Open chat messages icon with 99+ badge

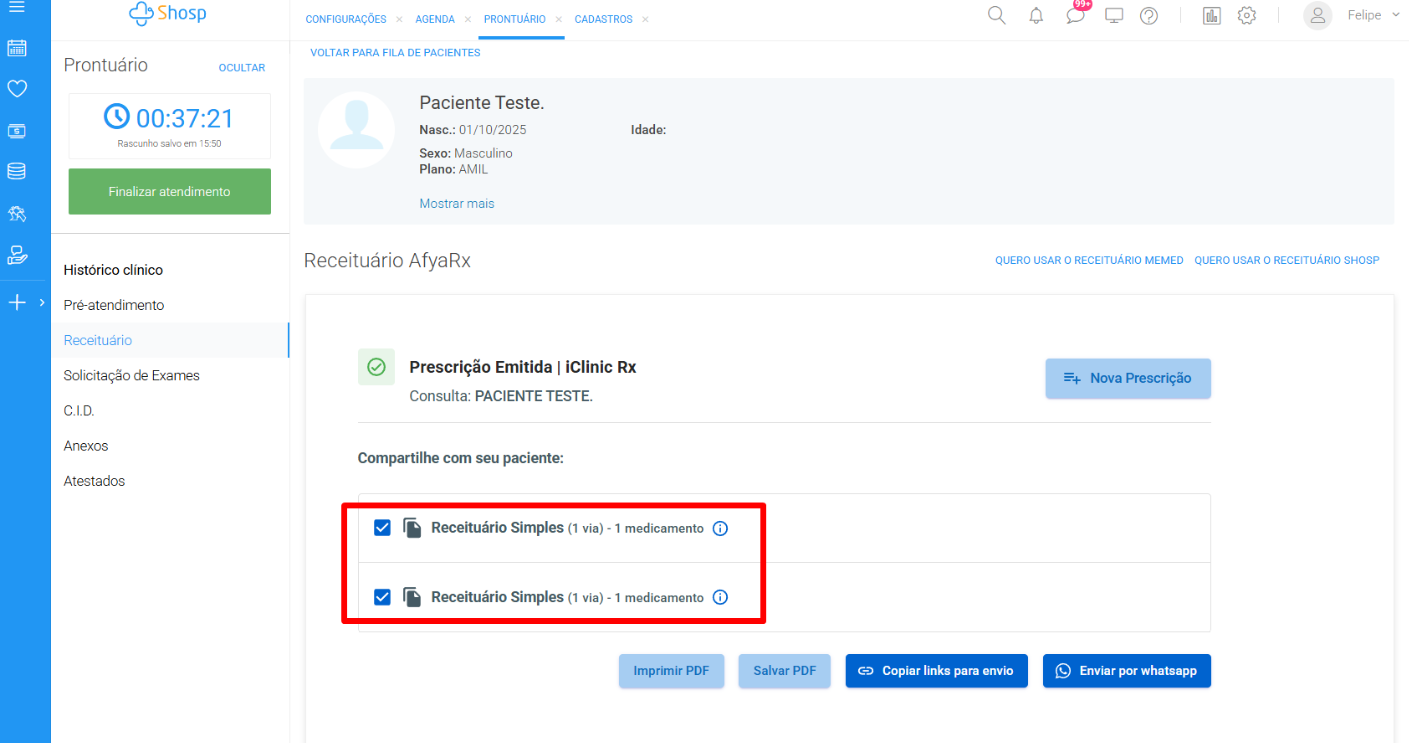(x=1075, y=15)
